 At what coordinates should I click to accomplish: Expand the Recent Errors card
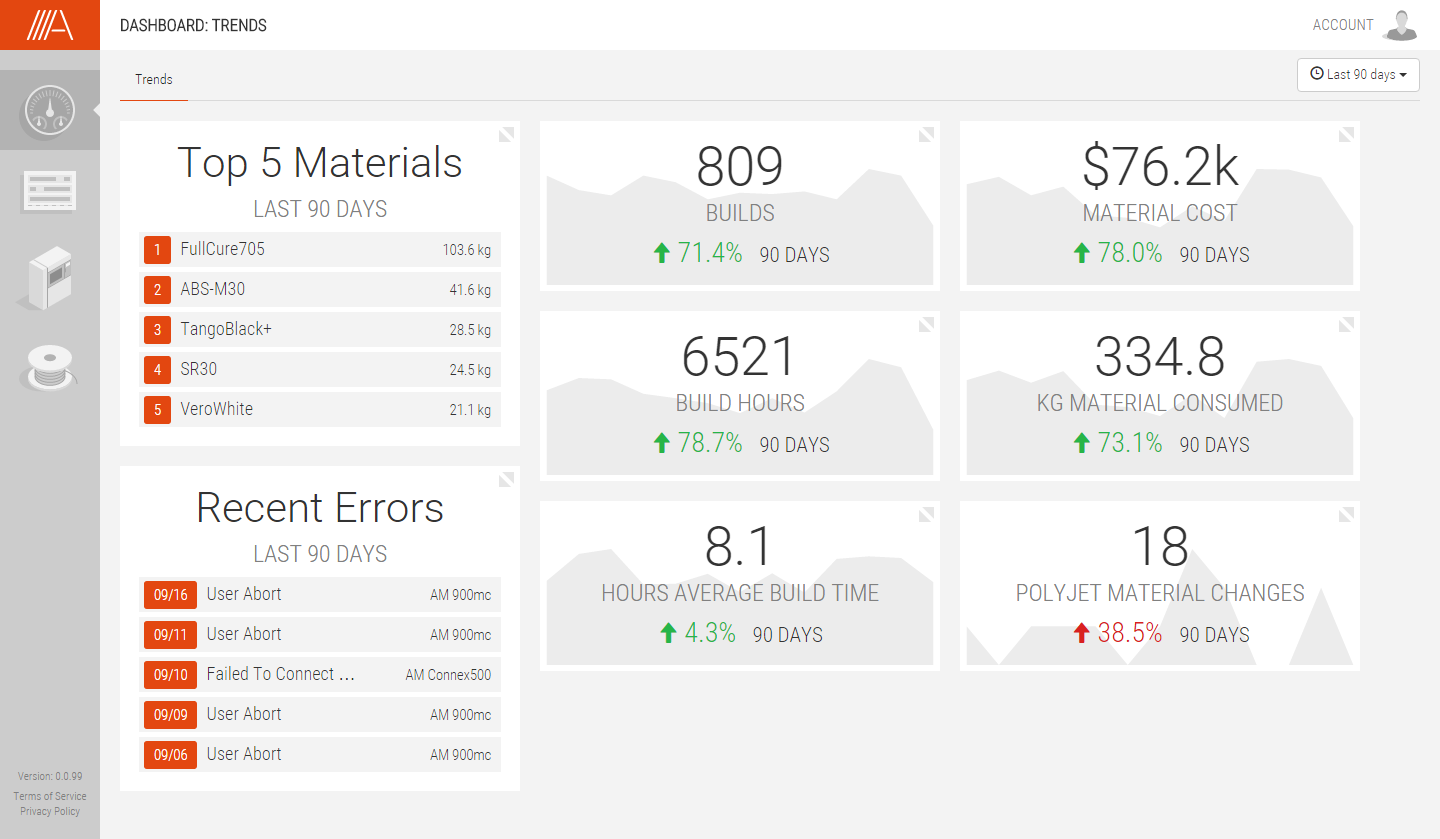click(506, 479)
